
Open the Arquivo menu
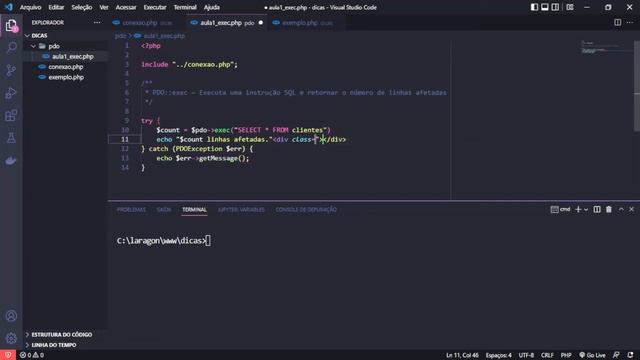click(x=30, y=7)
